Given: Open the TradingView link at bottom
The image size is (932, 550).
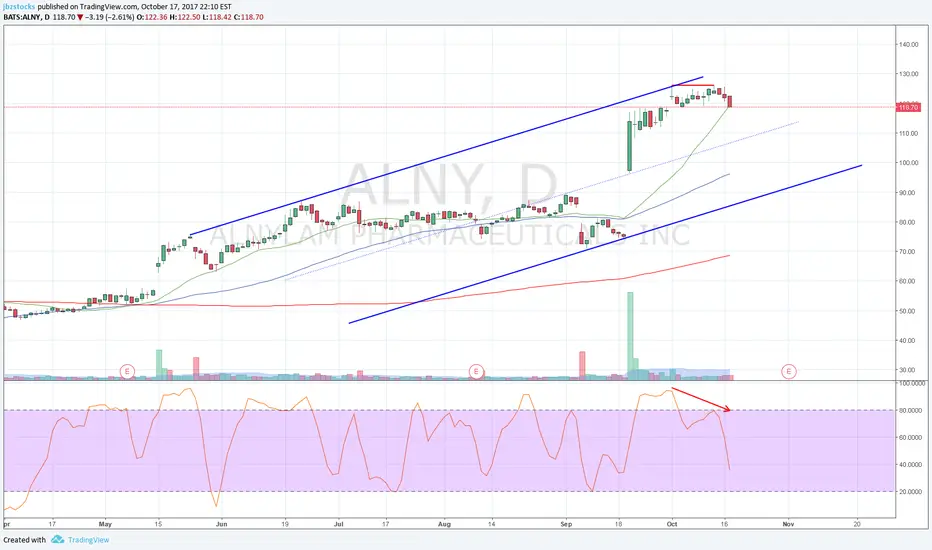Looking at the screenshot, I should pyautogui.click(x=89, y=540).
